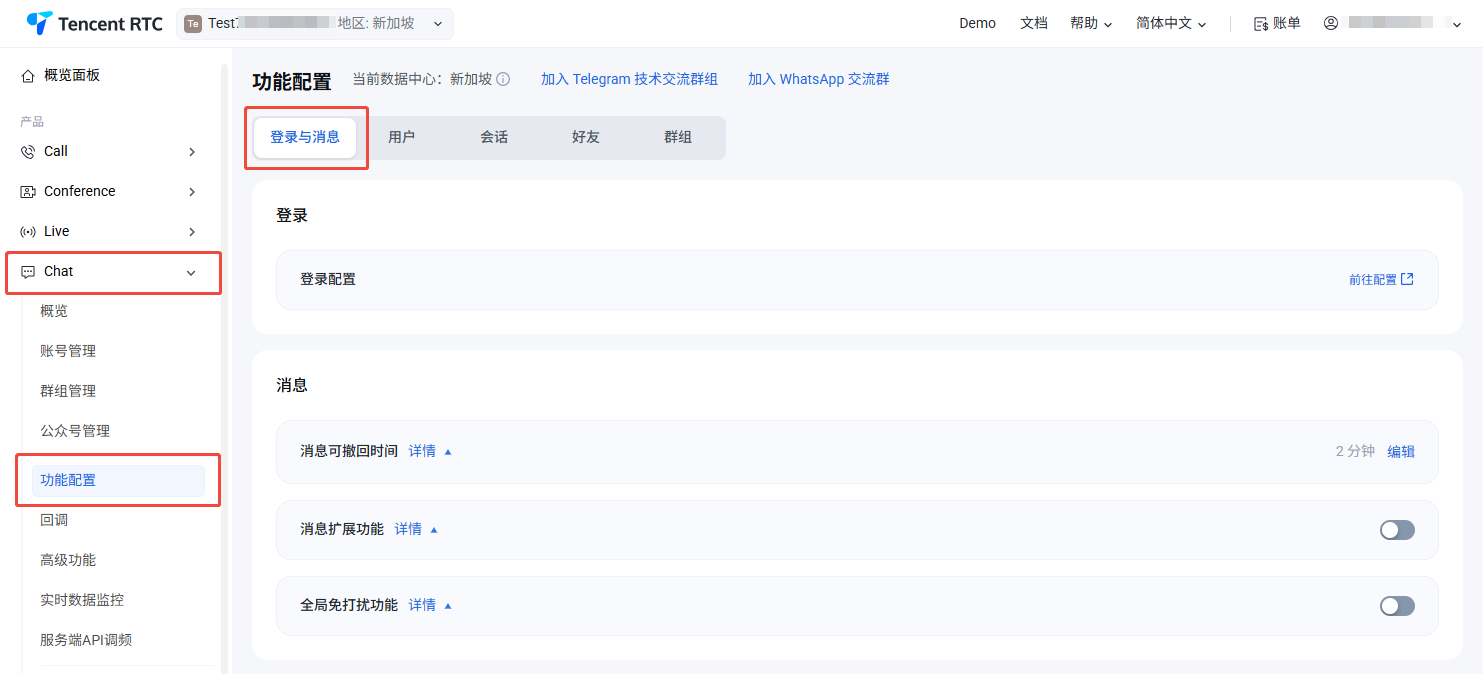Expand the Conference submenu chevron
1483x674 pixels.
pyautogui.click(x=192, y=192)
